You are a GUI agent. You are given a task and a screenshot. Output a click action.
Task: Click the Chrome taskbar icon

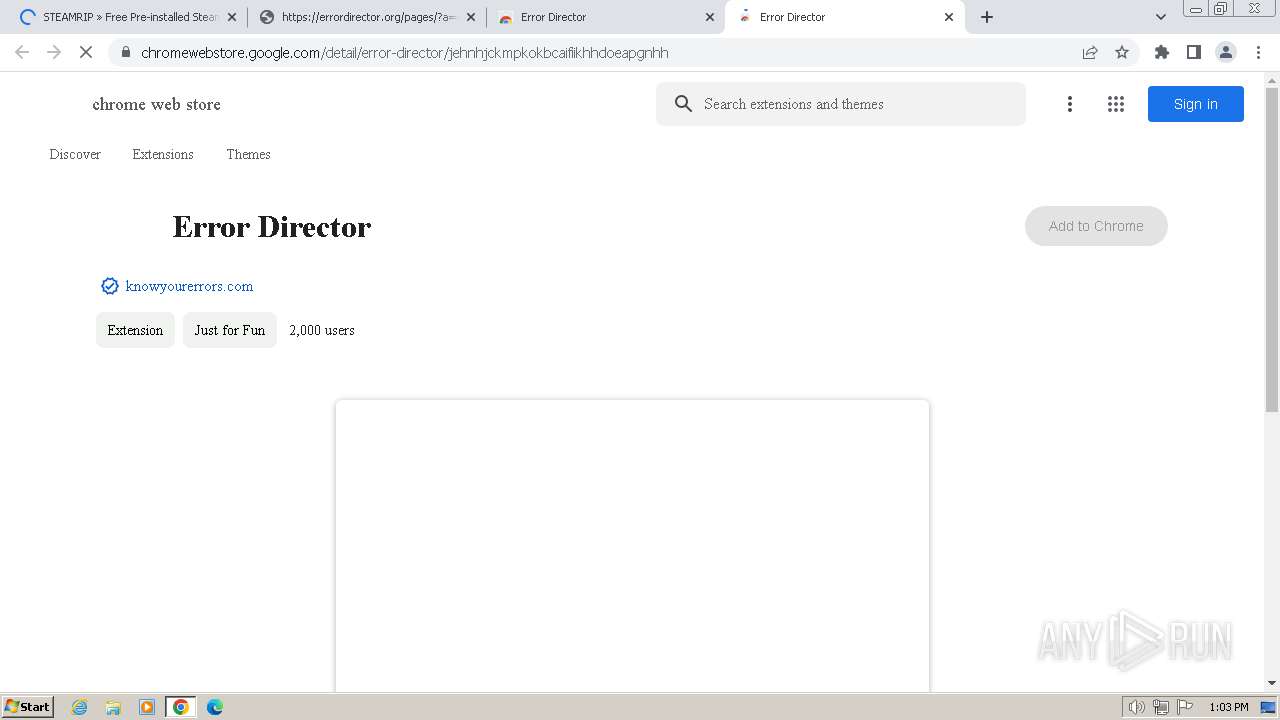tap(181, 707)
